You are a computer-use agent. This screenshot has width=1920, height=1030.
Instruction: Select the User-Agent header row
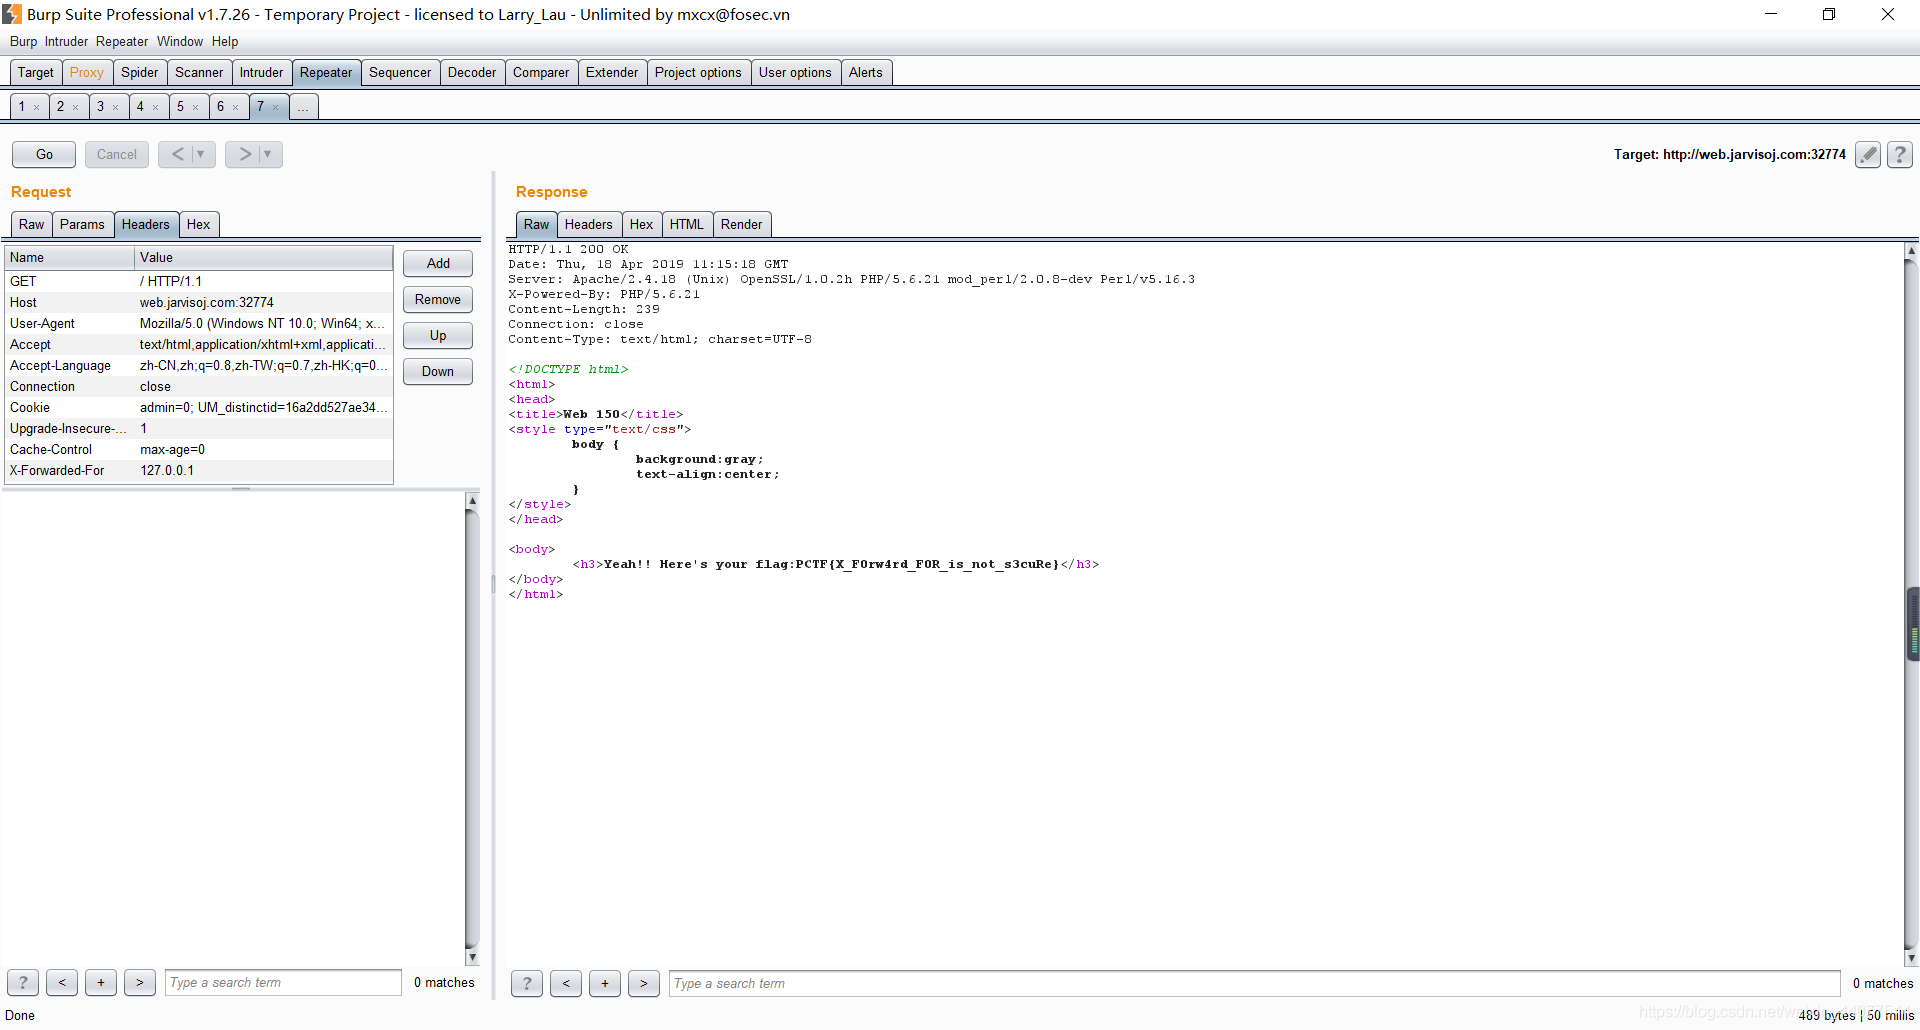pyautogui.click(x=199, y=323)
